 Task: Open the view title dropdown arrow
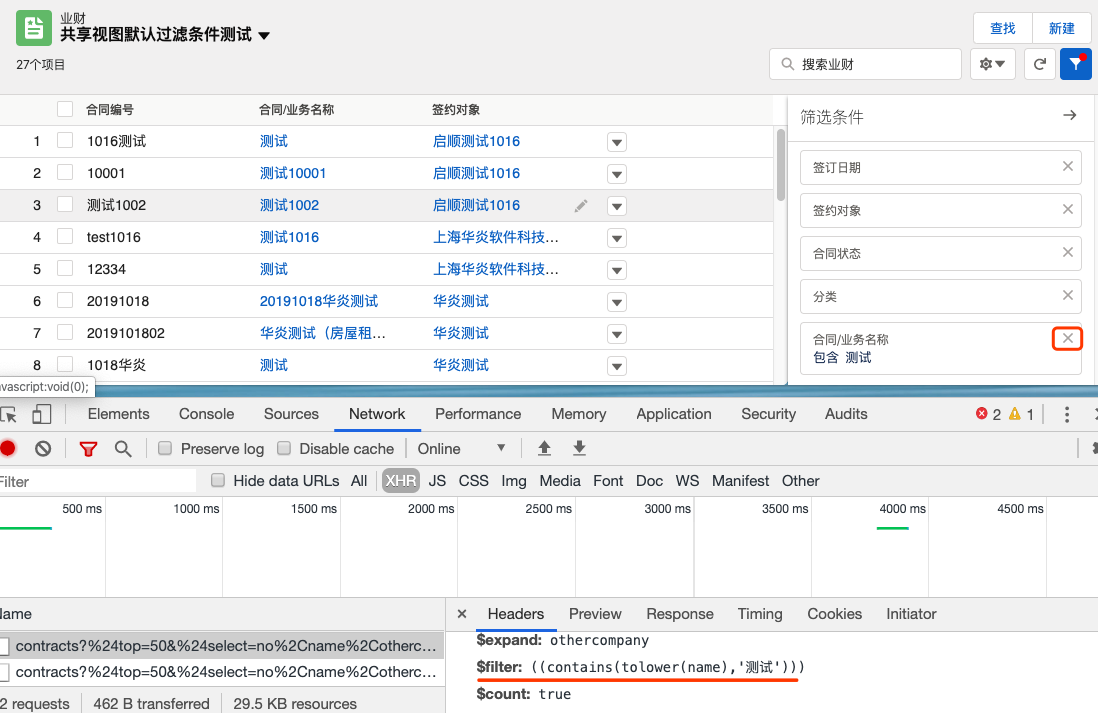[264, 36]
